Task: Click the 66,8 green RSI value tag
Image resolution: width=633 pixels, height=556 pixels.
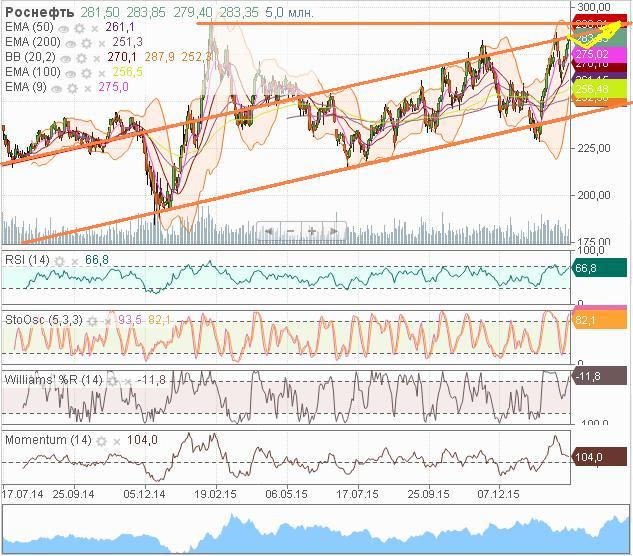Action: pyautogui.click(x=599, y=268)
